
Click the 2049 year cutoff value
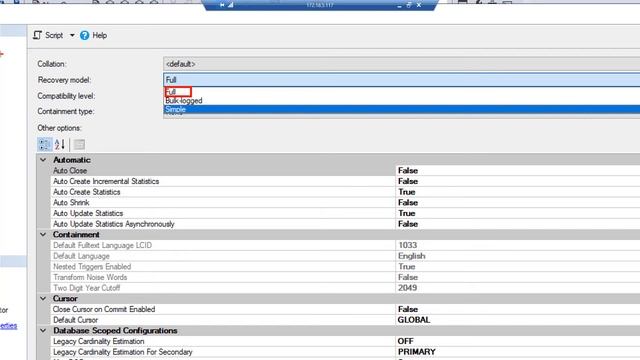coord(407,288)
